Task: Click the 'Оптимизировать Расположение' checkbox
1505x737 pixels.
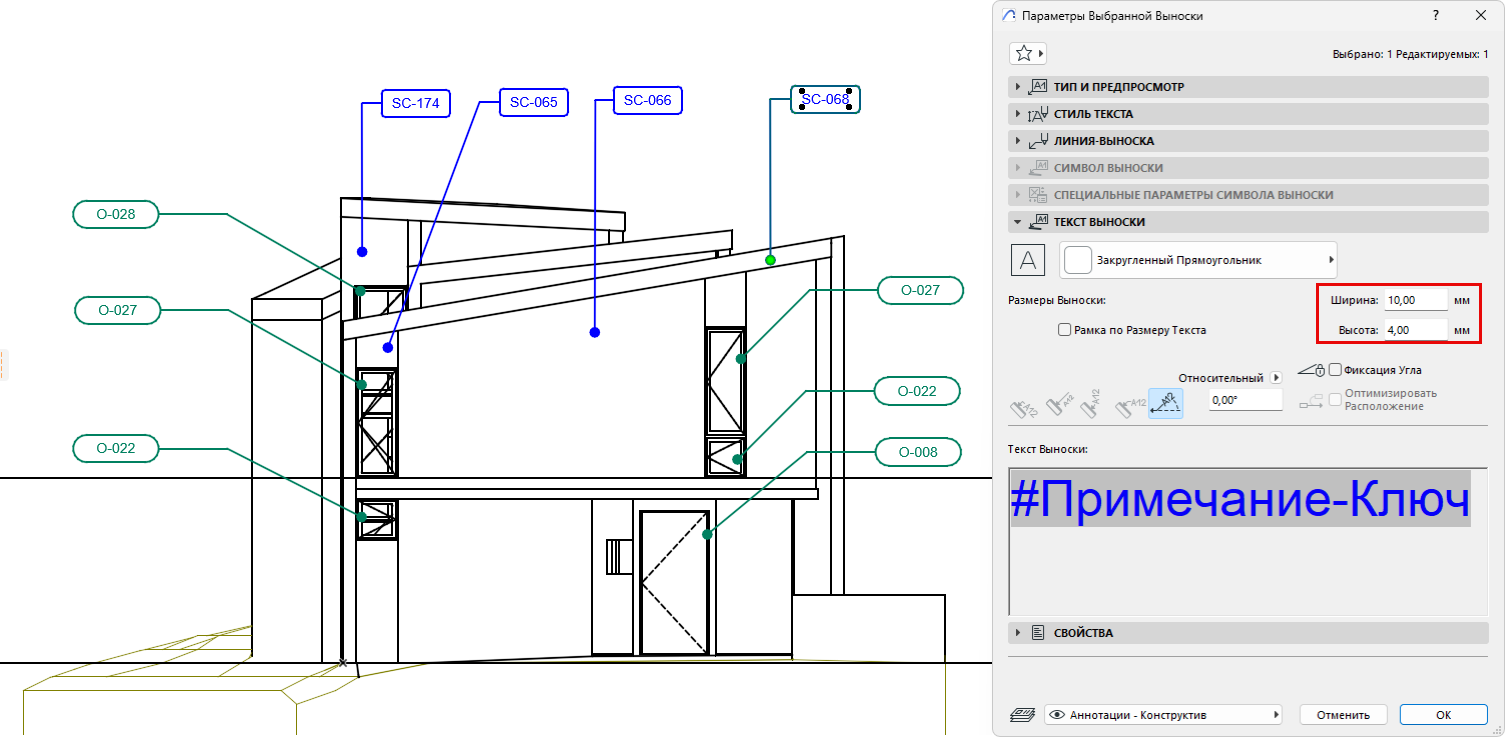Action: tap(1335, 399)
